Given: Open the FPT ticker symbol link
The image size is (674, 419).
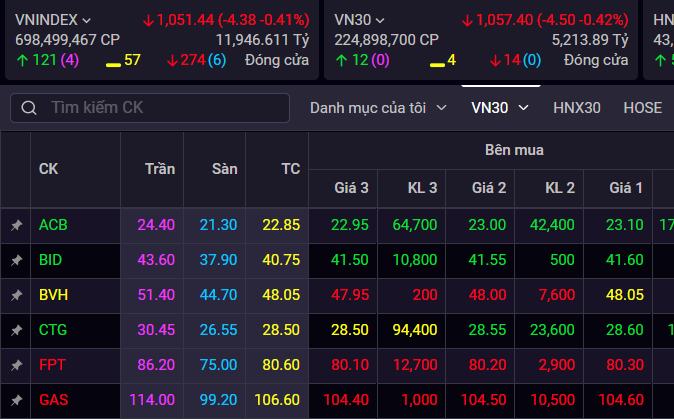Looking at the screenshot, I should (x=52, y=365).
